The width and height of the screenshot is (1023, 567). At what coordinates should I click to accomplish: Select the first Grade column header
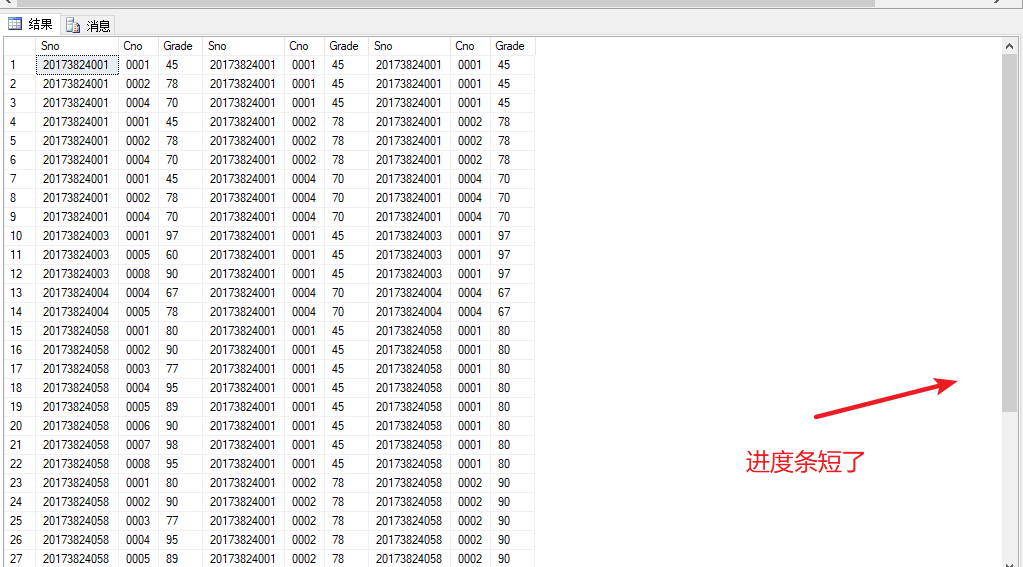pyautogui.click(x=181, y=46)
